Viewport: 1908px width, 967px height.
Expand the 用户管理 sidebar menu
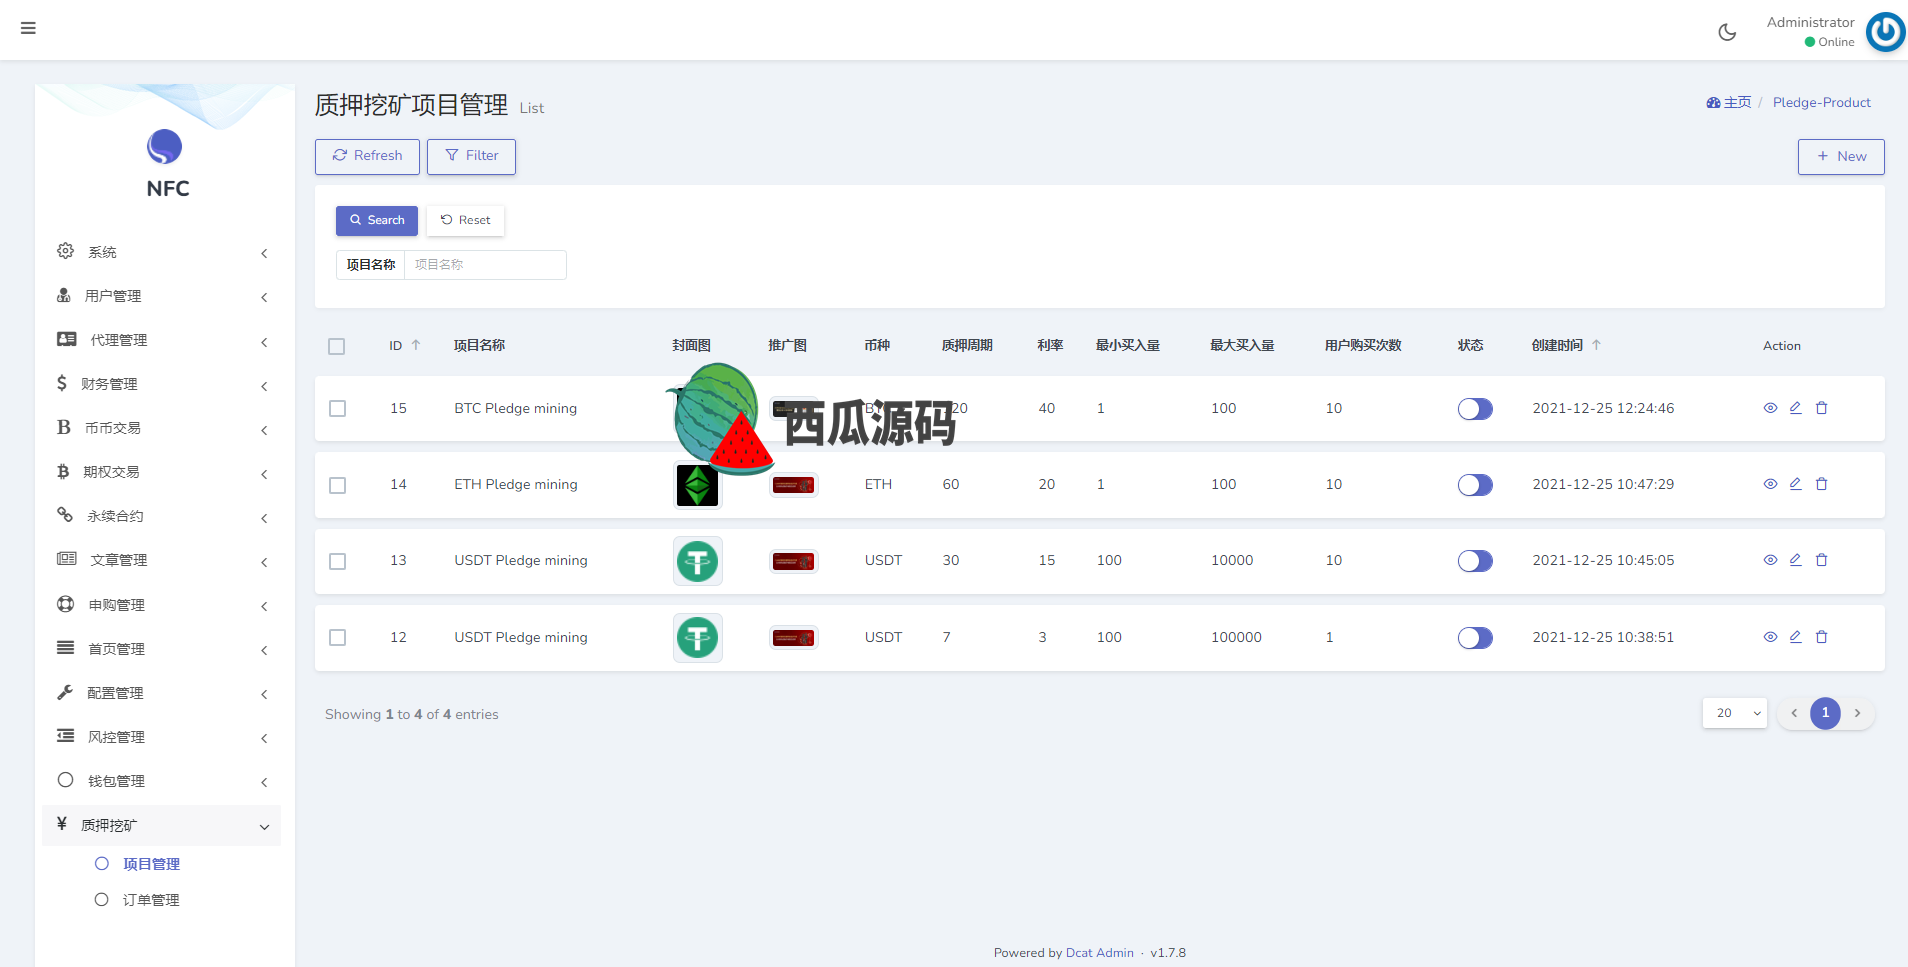(x=160, y=296)
